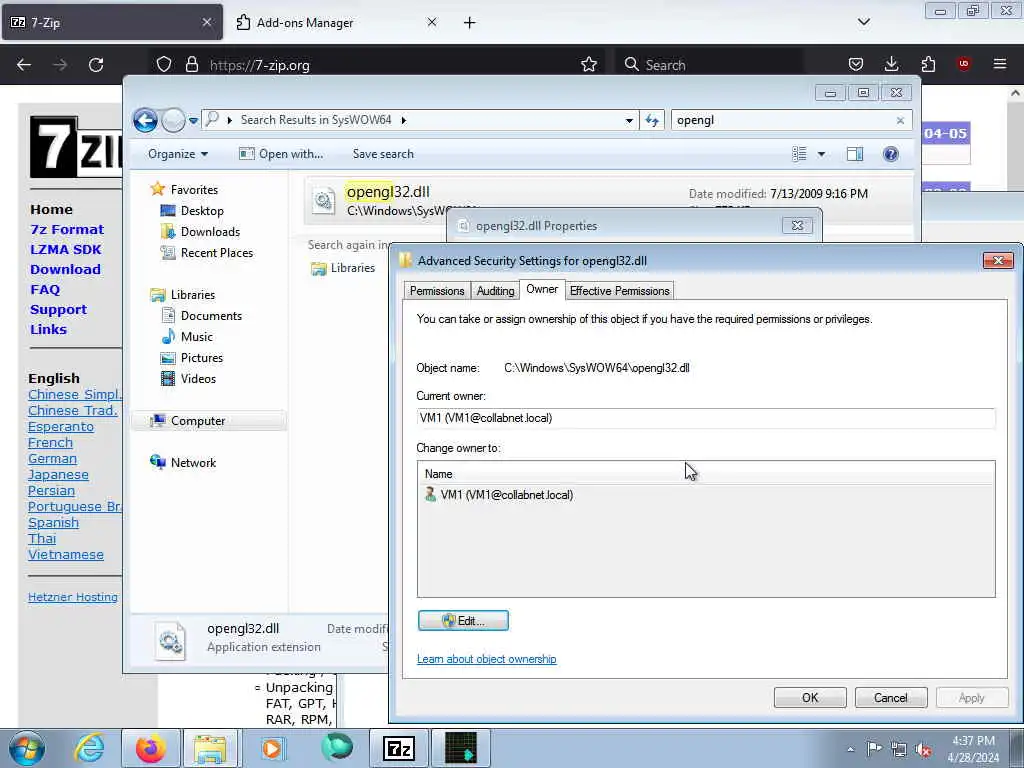
Task: Click Explorer back arrow button
Action: (145, 120)
